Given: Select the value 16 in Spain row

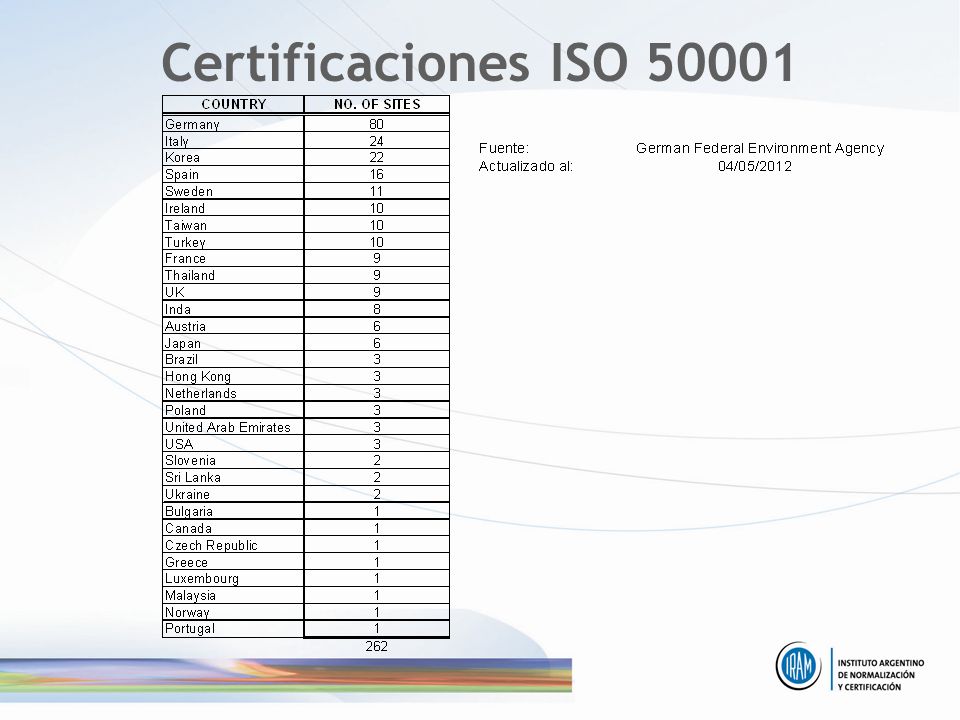Looking at the screenshot, I should (377, 174).
